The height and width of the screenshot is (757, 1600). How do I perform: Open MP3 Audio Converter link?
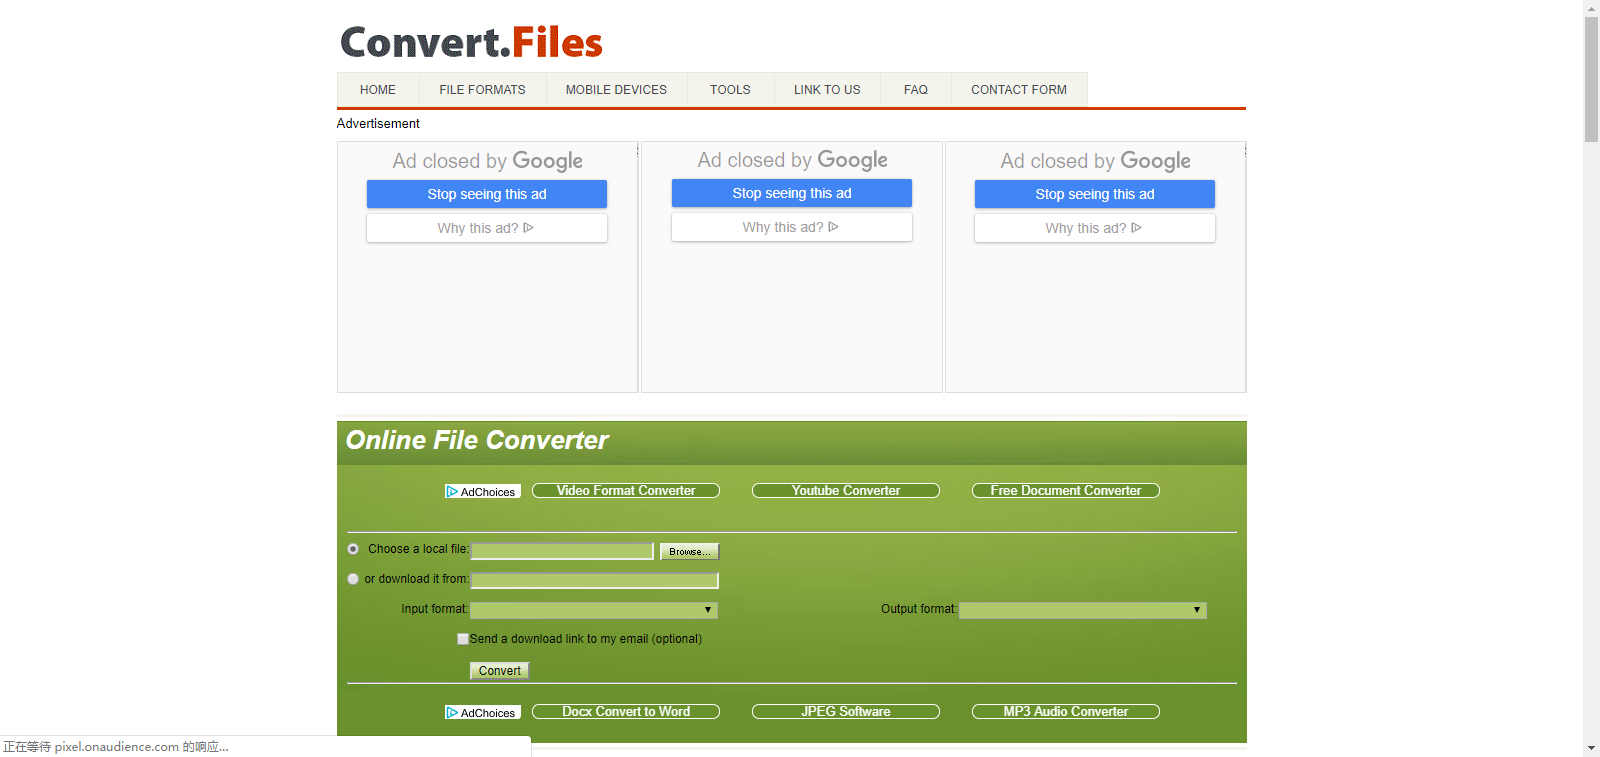[x=1066, y=711]
